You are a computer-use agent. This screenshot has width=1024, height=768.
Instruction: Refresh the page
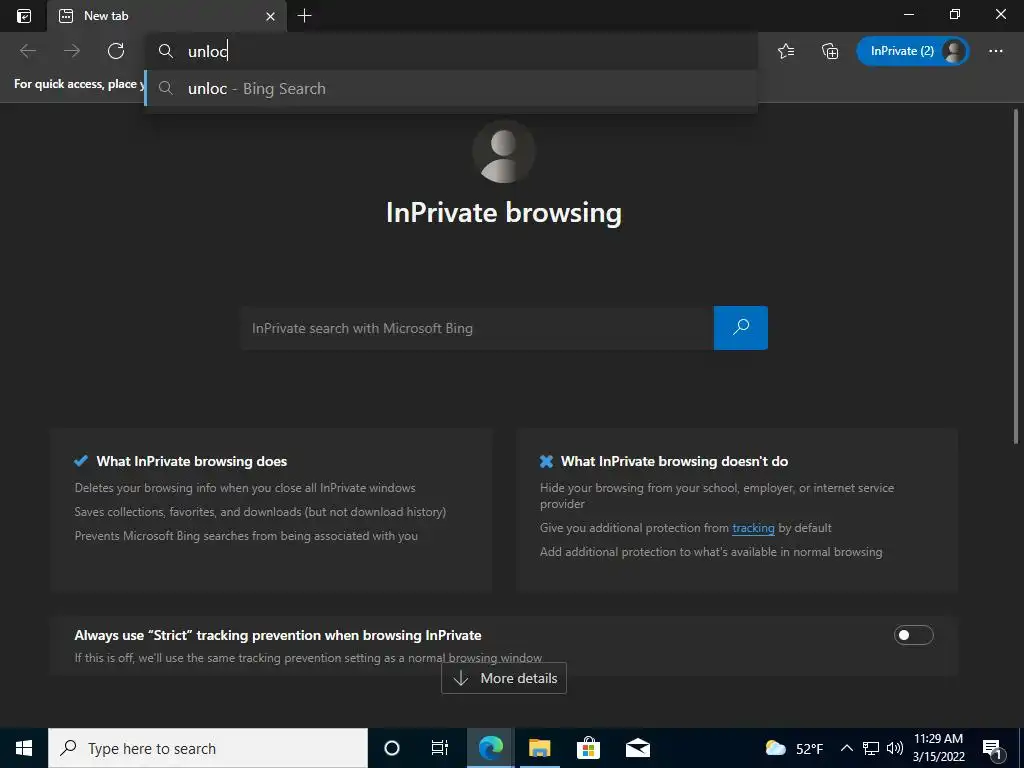116,51
